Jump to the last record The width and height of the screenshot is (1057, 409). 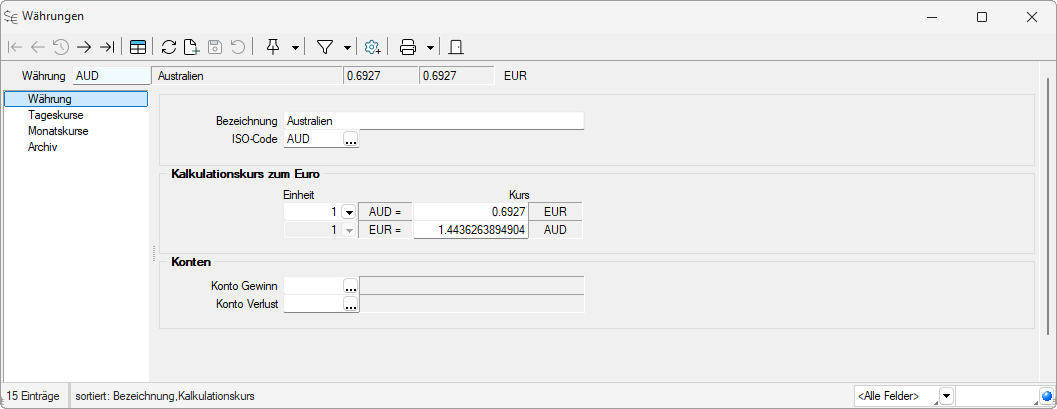click(107, 47)
